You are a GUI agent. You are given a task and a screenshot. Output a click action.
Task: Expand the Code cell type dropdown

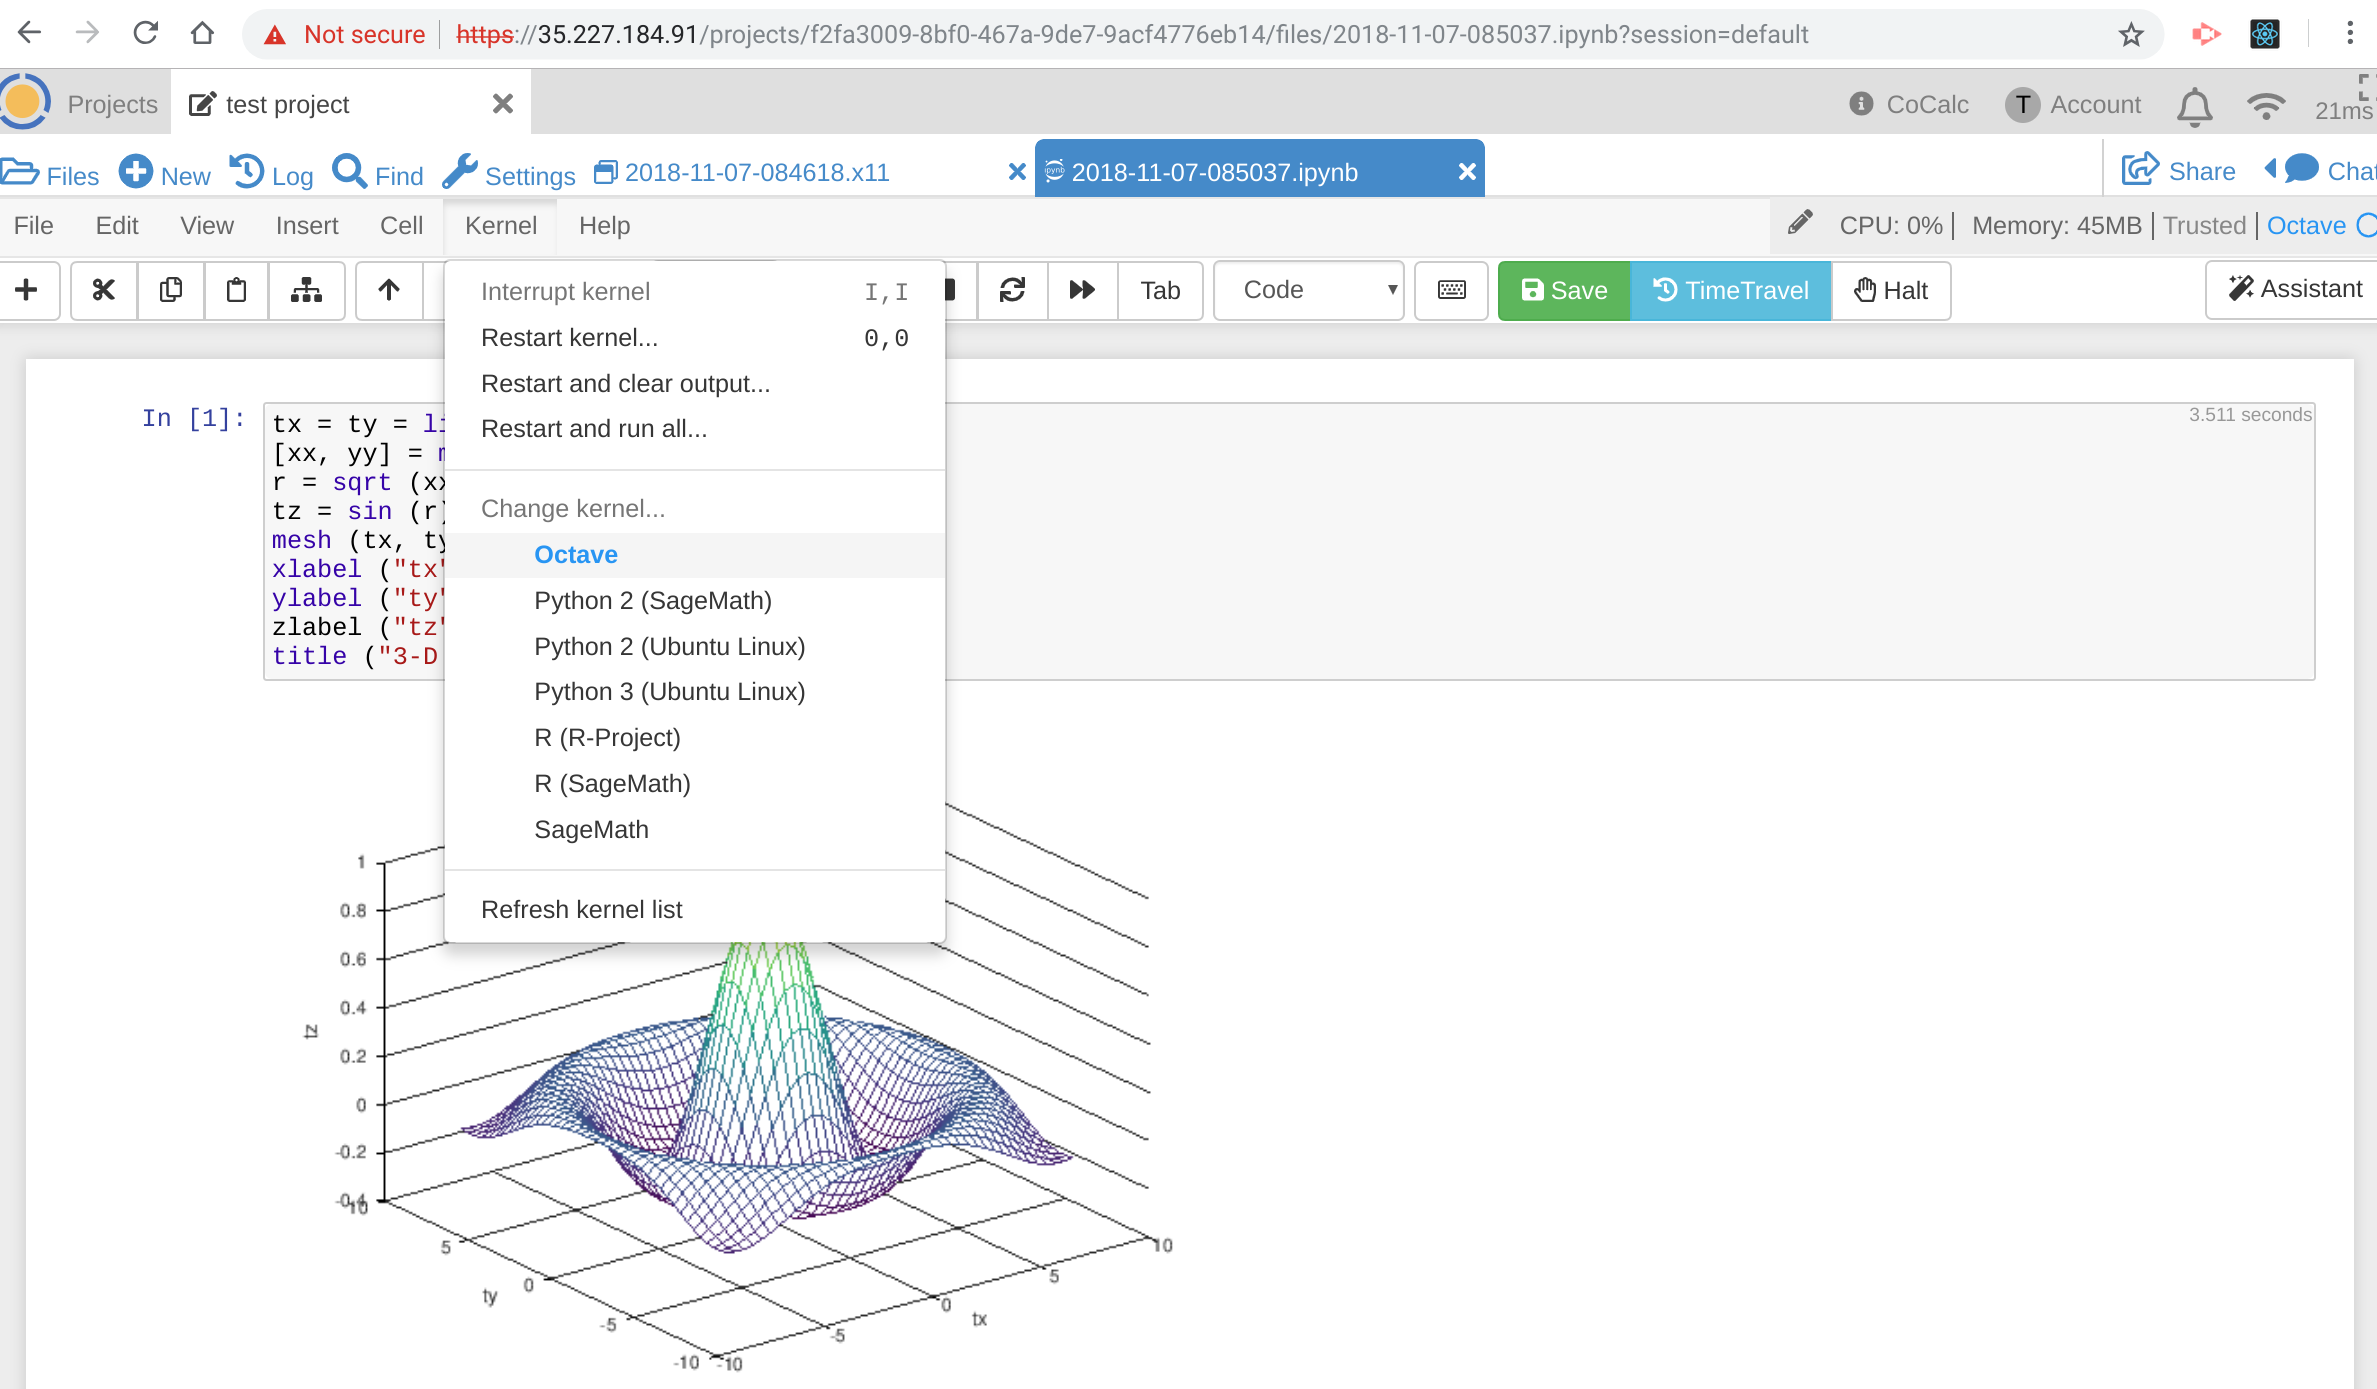pyautogui.click(x=1308, y=290)
